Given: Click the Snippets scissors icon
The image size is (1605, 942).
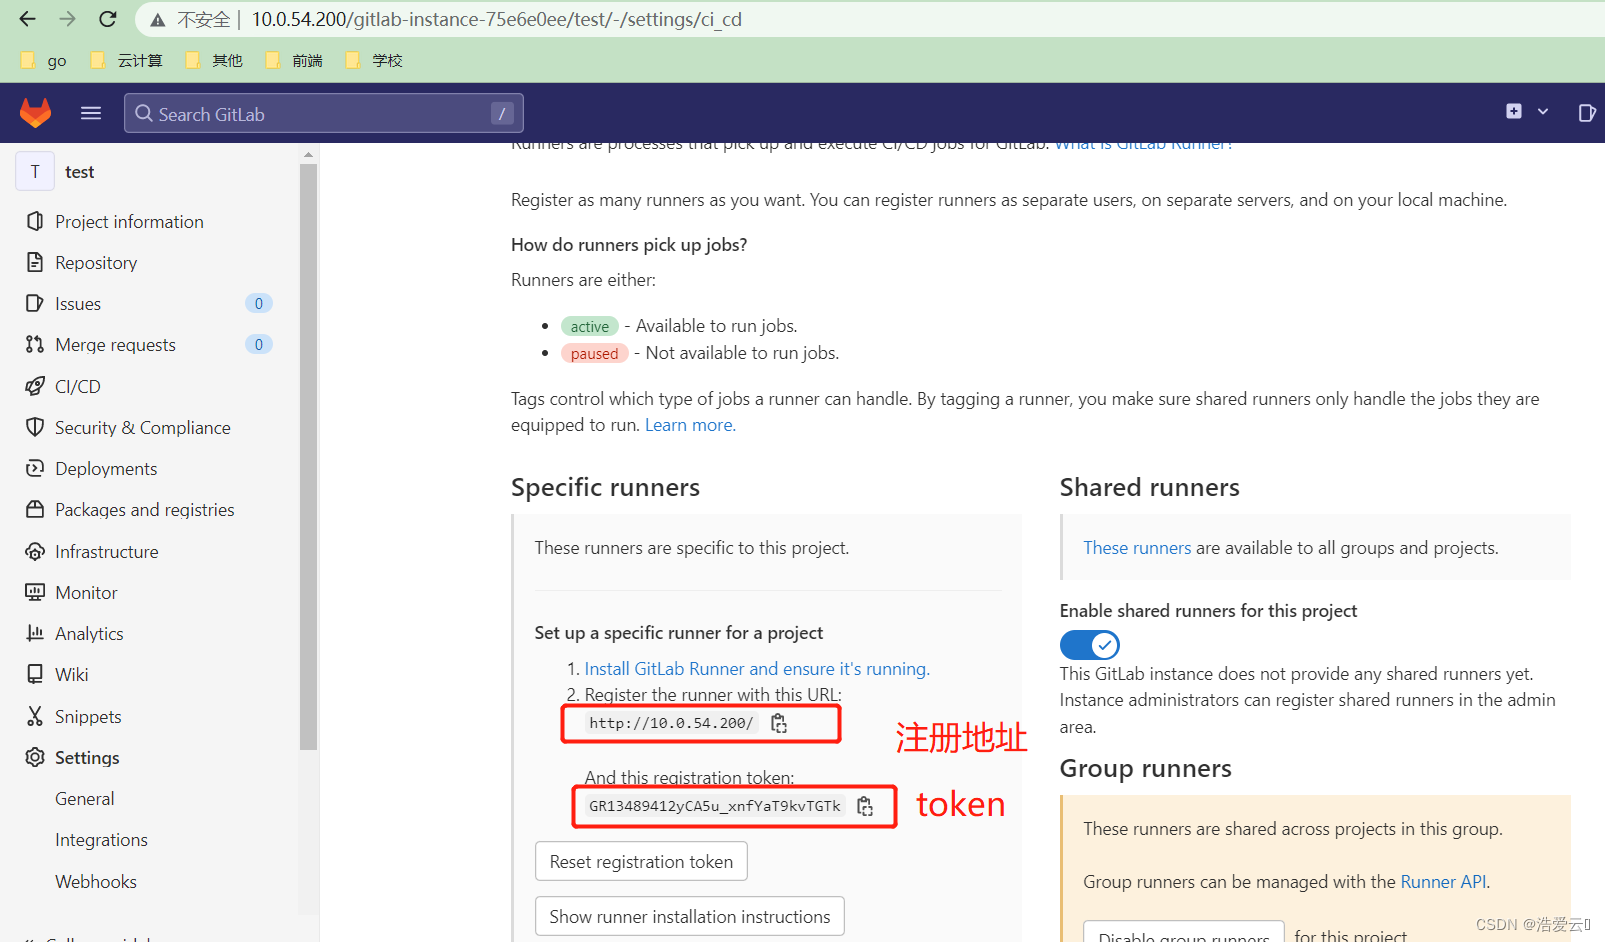Looking at the screenshot, I should pyautogui.click(x=35, y=716).
